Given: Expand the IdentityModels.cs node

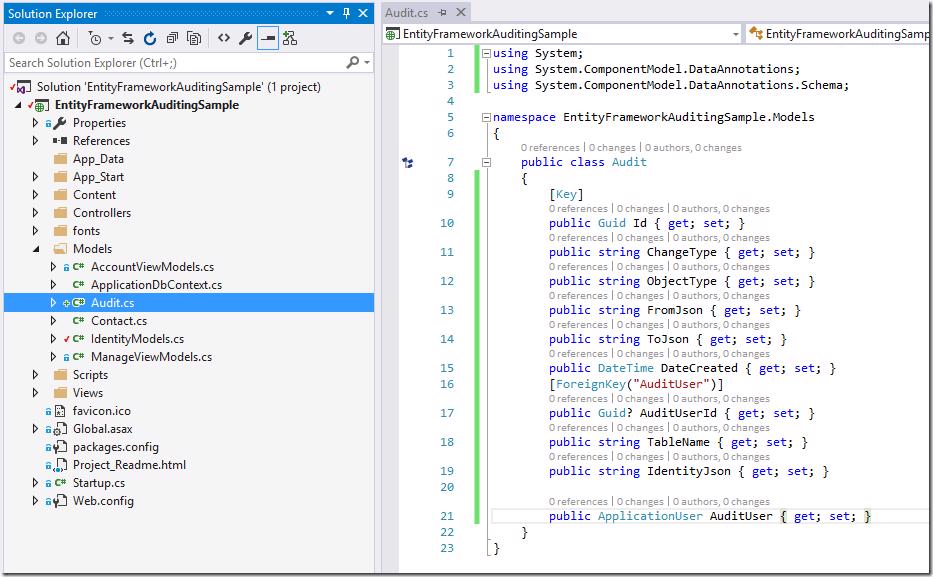Looking at the screenshot, I should click(53, 339).
